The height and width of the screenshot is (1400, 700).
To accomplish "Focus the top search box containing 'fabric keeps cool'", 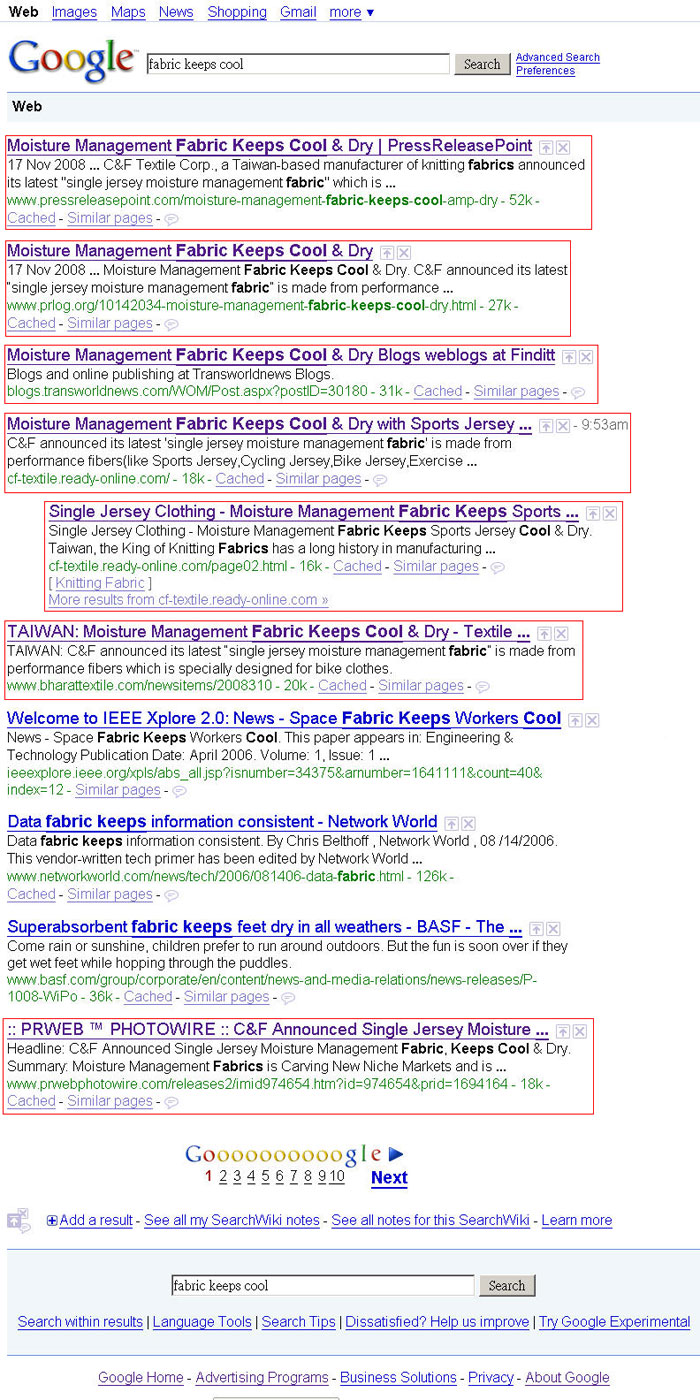I will pos(298,64).
